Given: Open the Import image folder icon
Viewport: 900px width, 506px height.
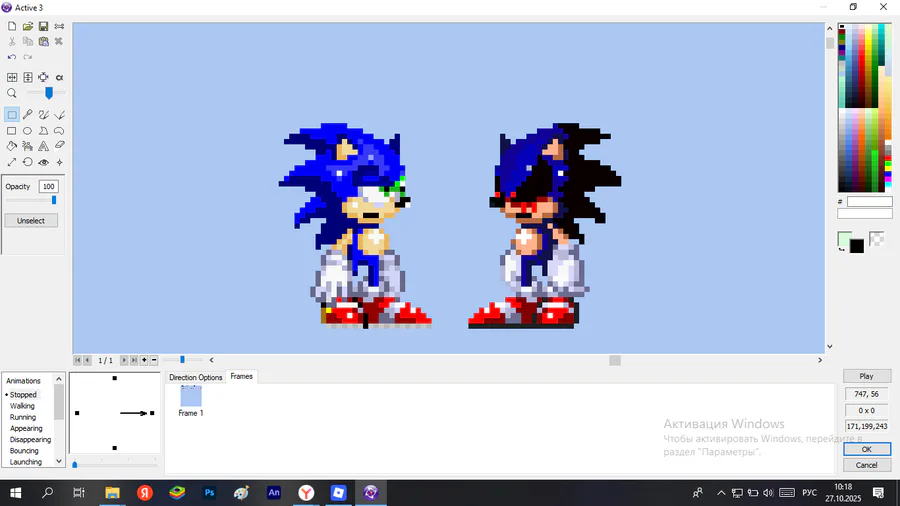Looking at the screenshot, I should click(28, 26).
